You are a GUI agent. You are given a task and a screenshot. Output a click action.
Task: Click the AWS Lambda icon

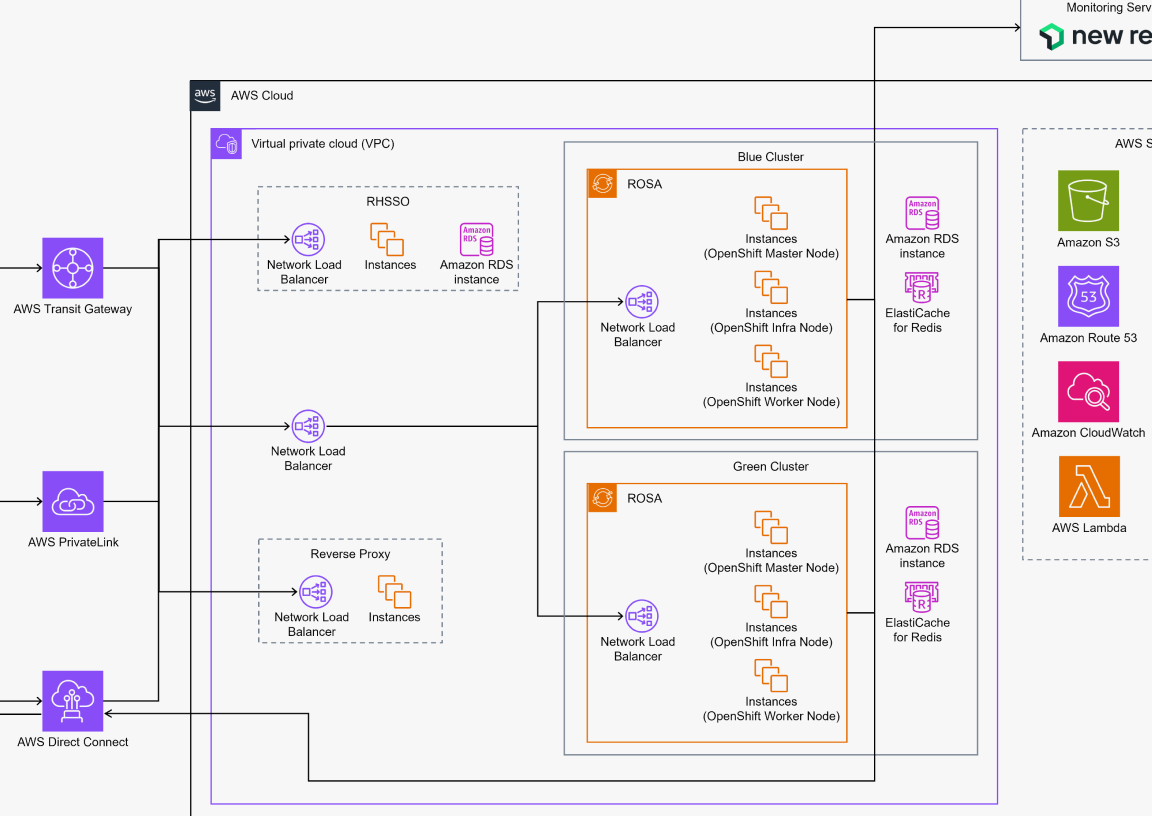point(1090,486)
